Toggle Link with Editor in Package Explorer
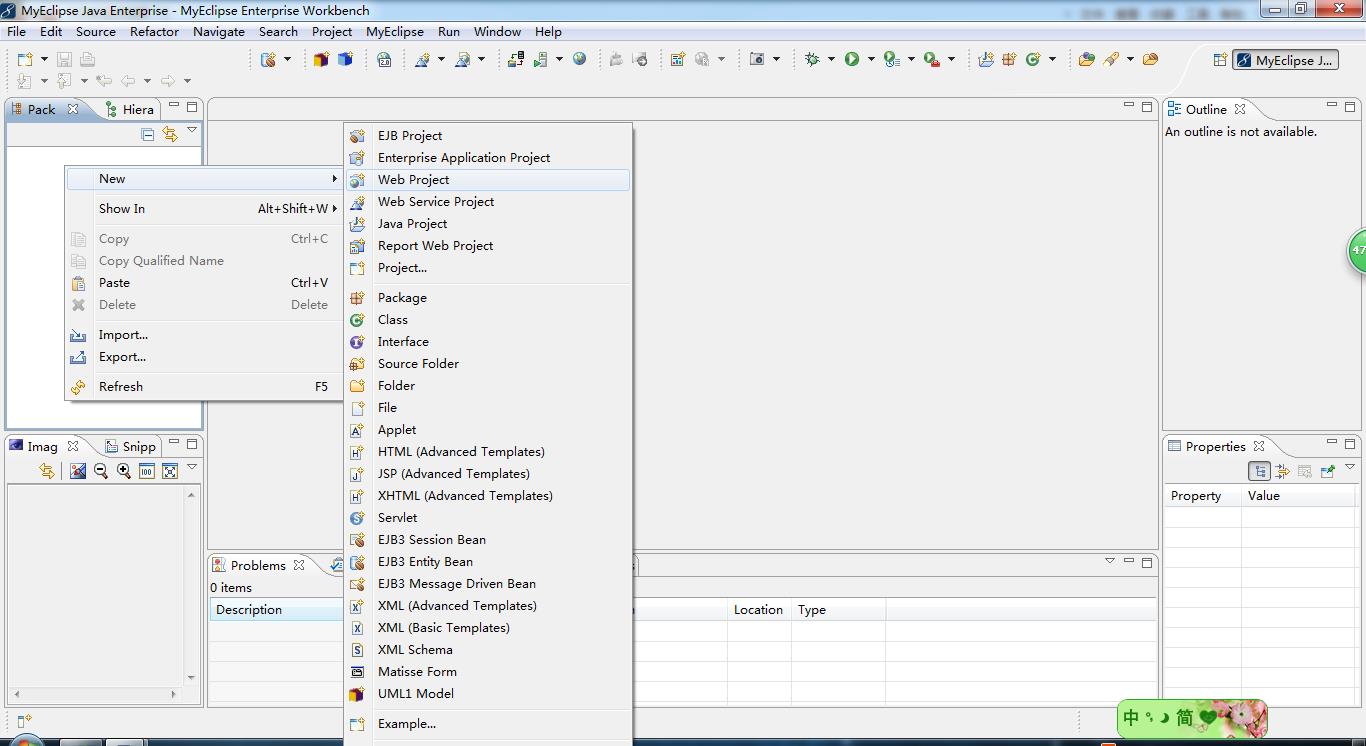The width and height of the screenshot is (1366, 746). [170, 134]
